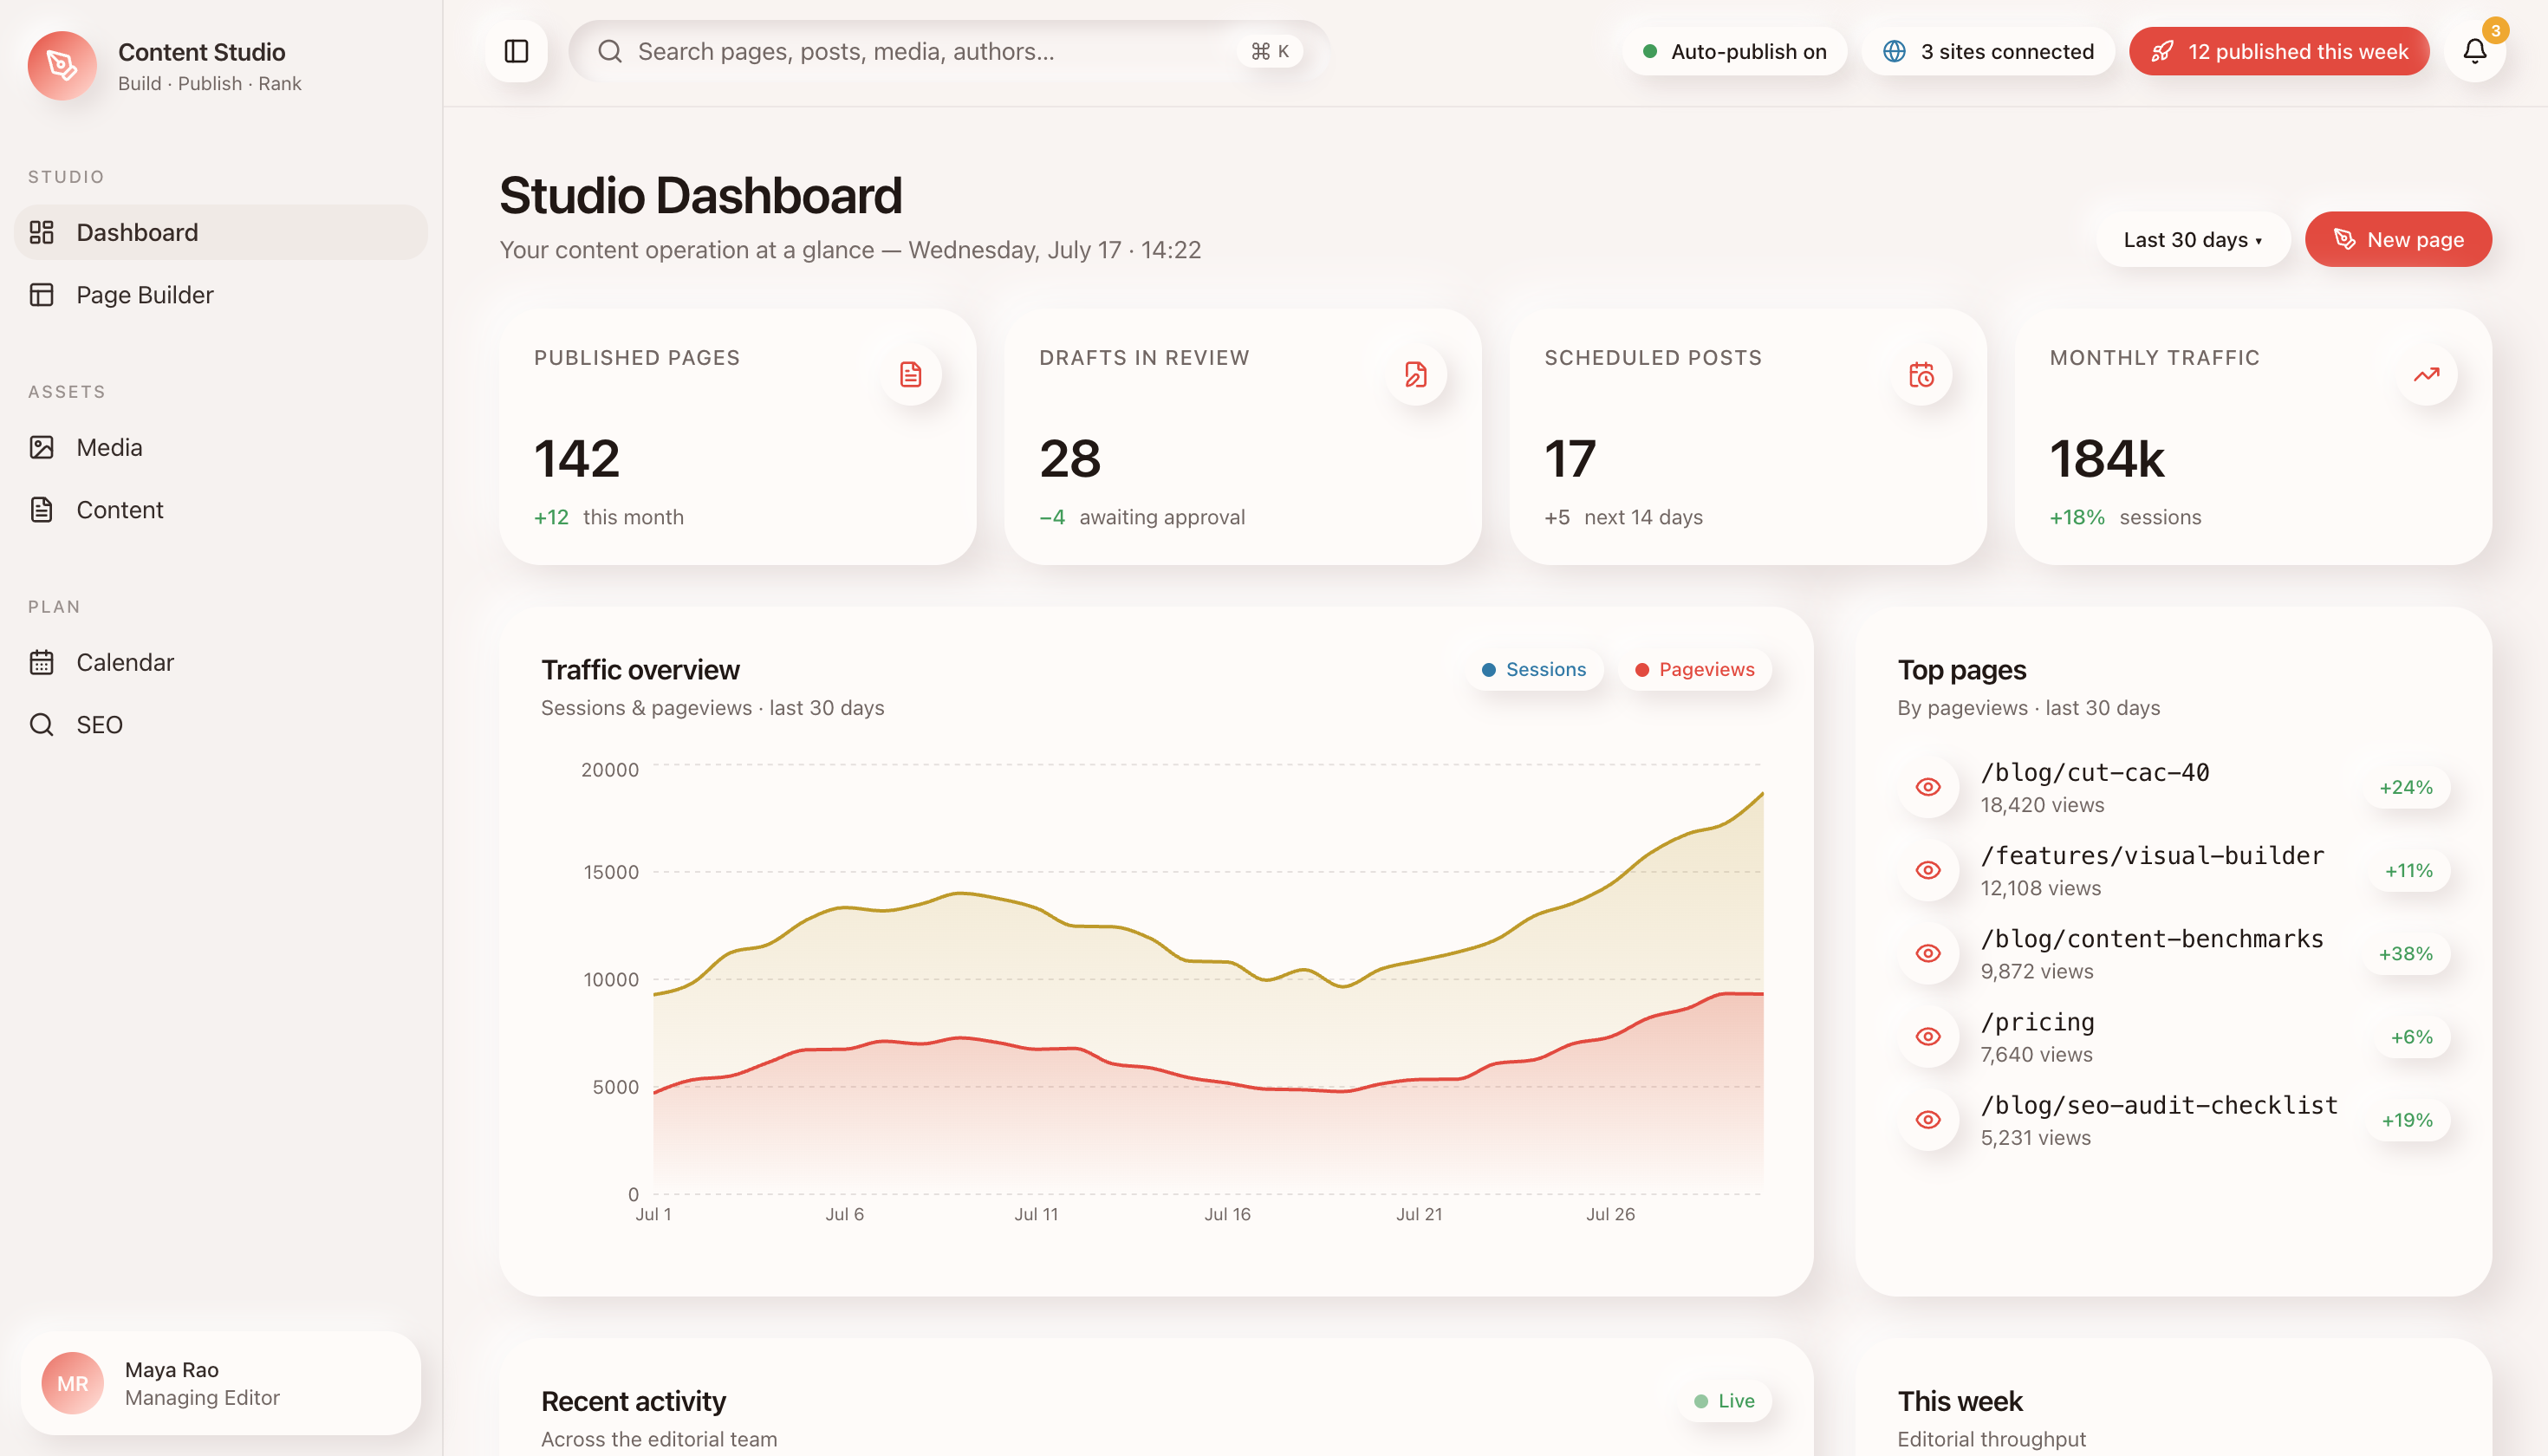Viewport: 2548px width, 1456px height.
Task: Click the /pricing page path
Action: click(2037, 1022)
